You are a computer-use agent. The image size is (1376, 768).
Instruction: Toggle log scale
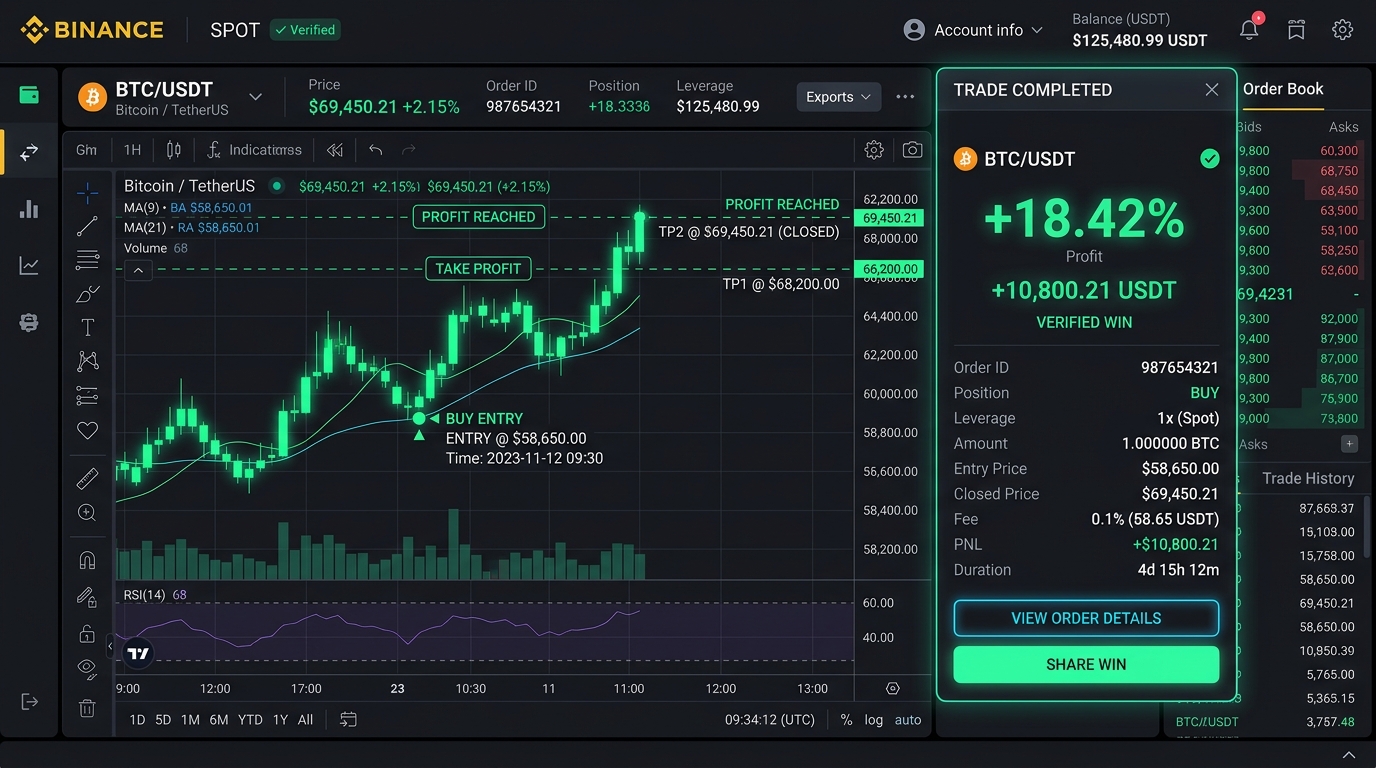(874, 720)
